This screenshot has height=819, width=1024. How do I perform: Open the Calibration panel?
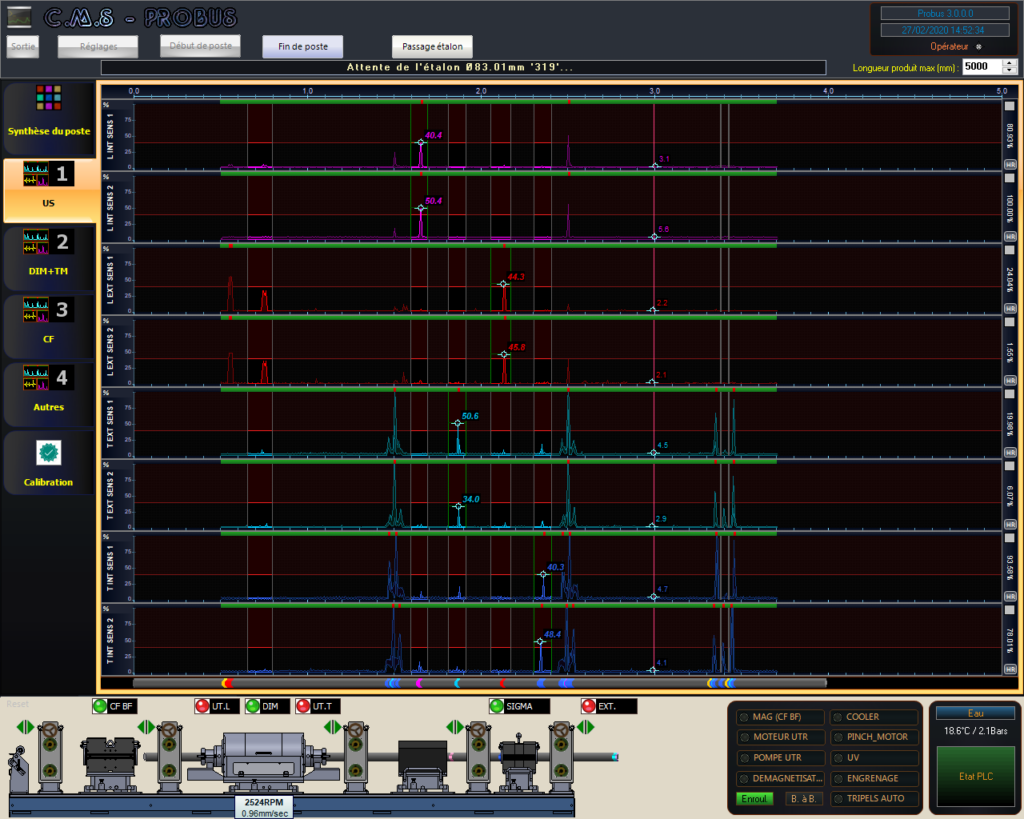[x=49, y=463]
